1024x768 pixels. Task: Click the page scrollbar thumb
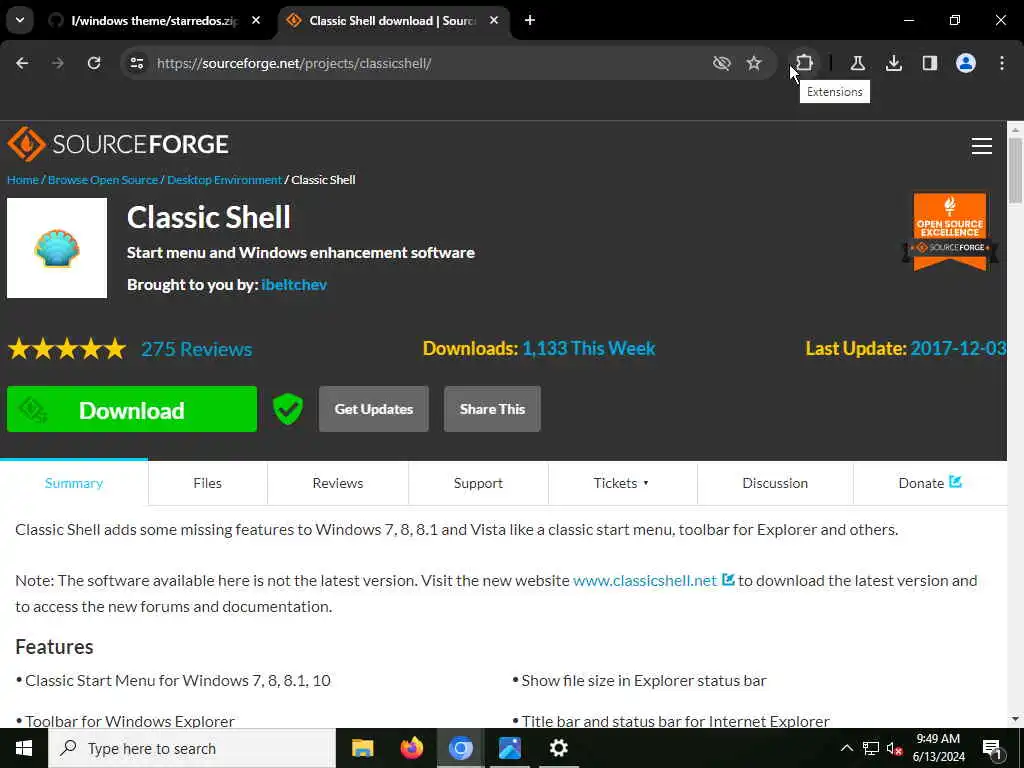(1016, 170)
